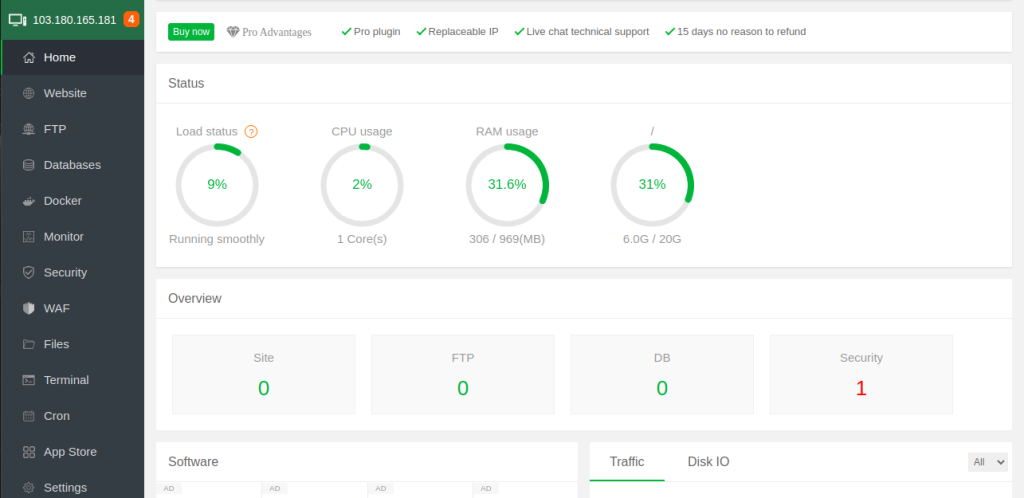Click the Pro Advantages link
The image size is (1024, 498).
tap(269, 32)
